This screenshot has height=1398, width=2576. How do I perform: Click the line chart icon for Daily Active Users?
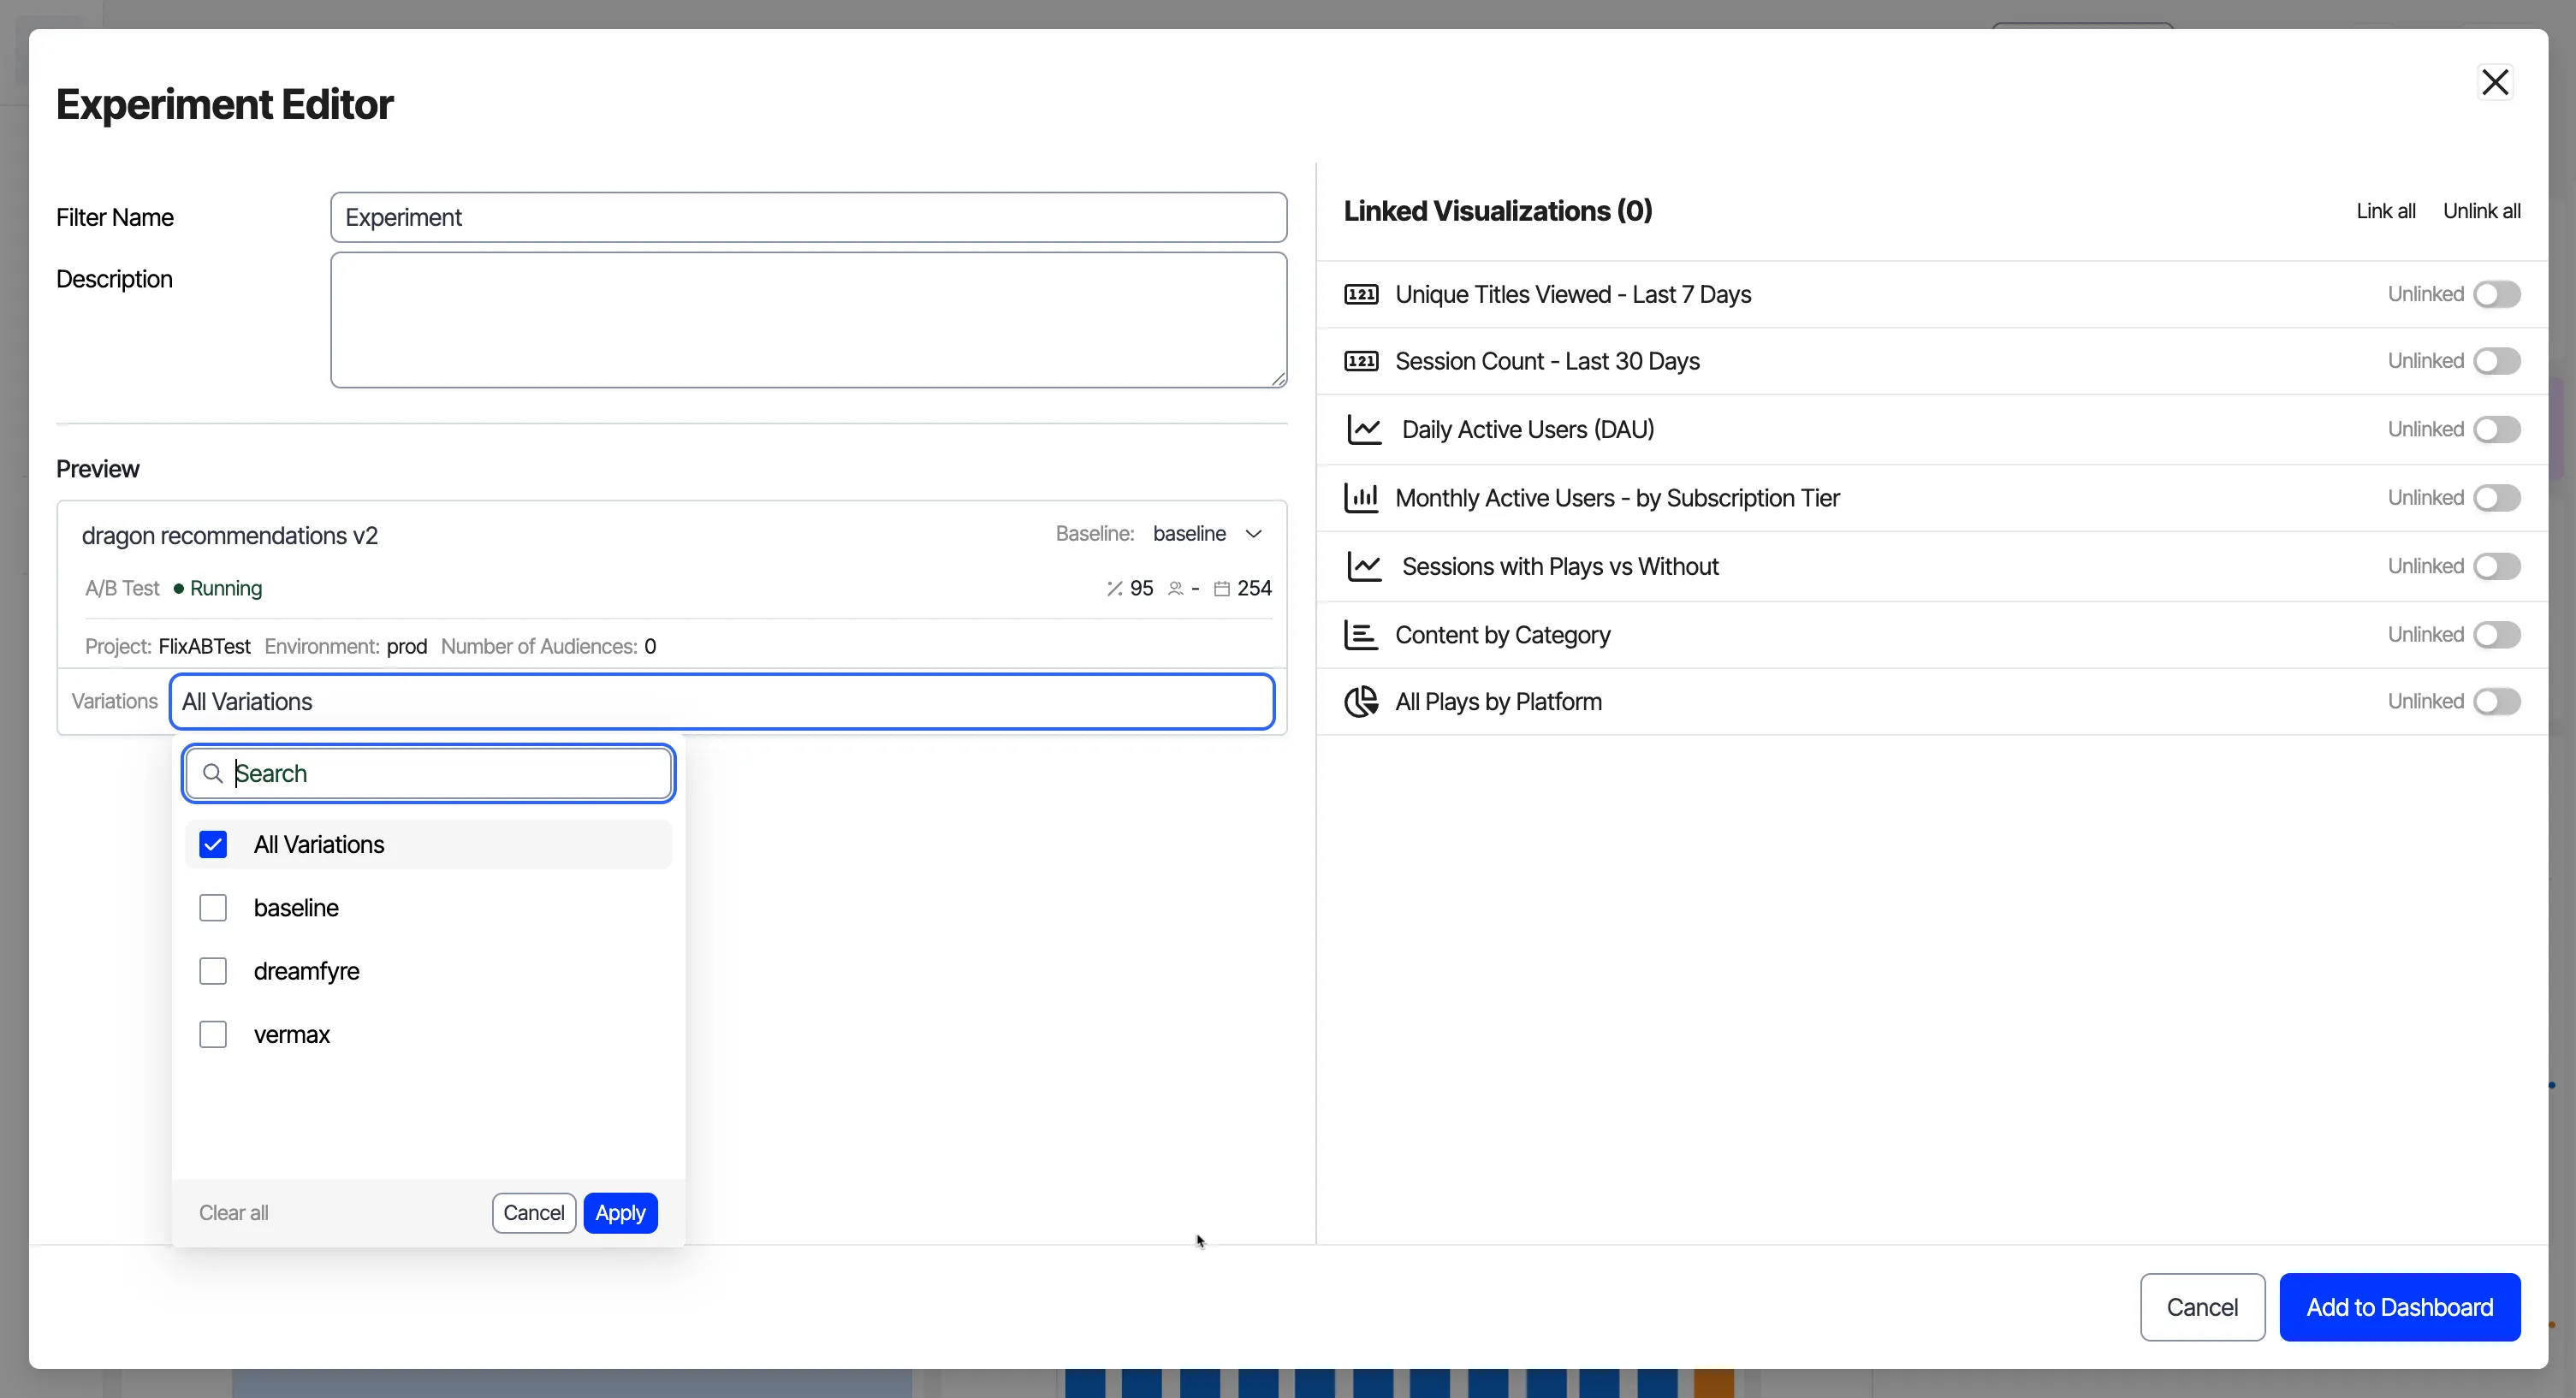pos(1364,430)
